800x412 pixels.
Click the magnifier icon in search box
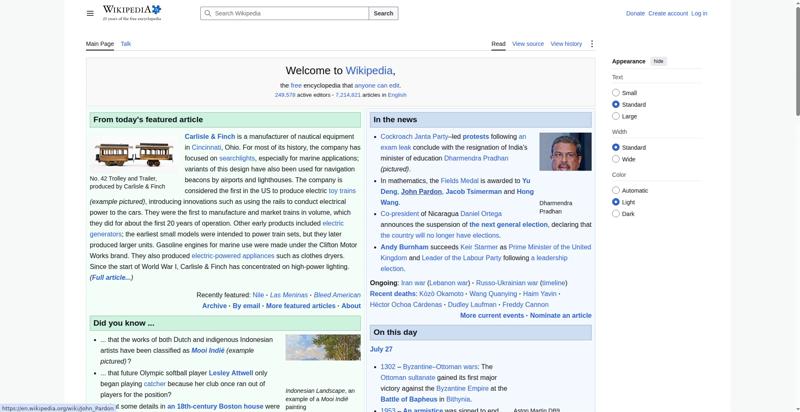208,13
